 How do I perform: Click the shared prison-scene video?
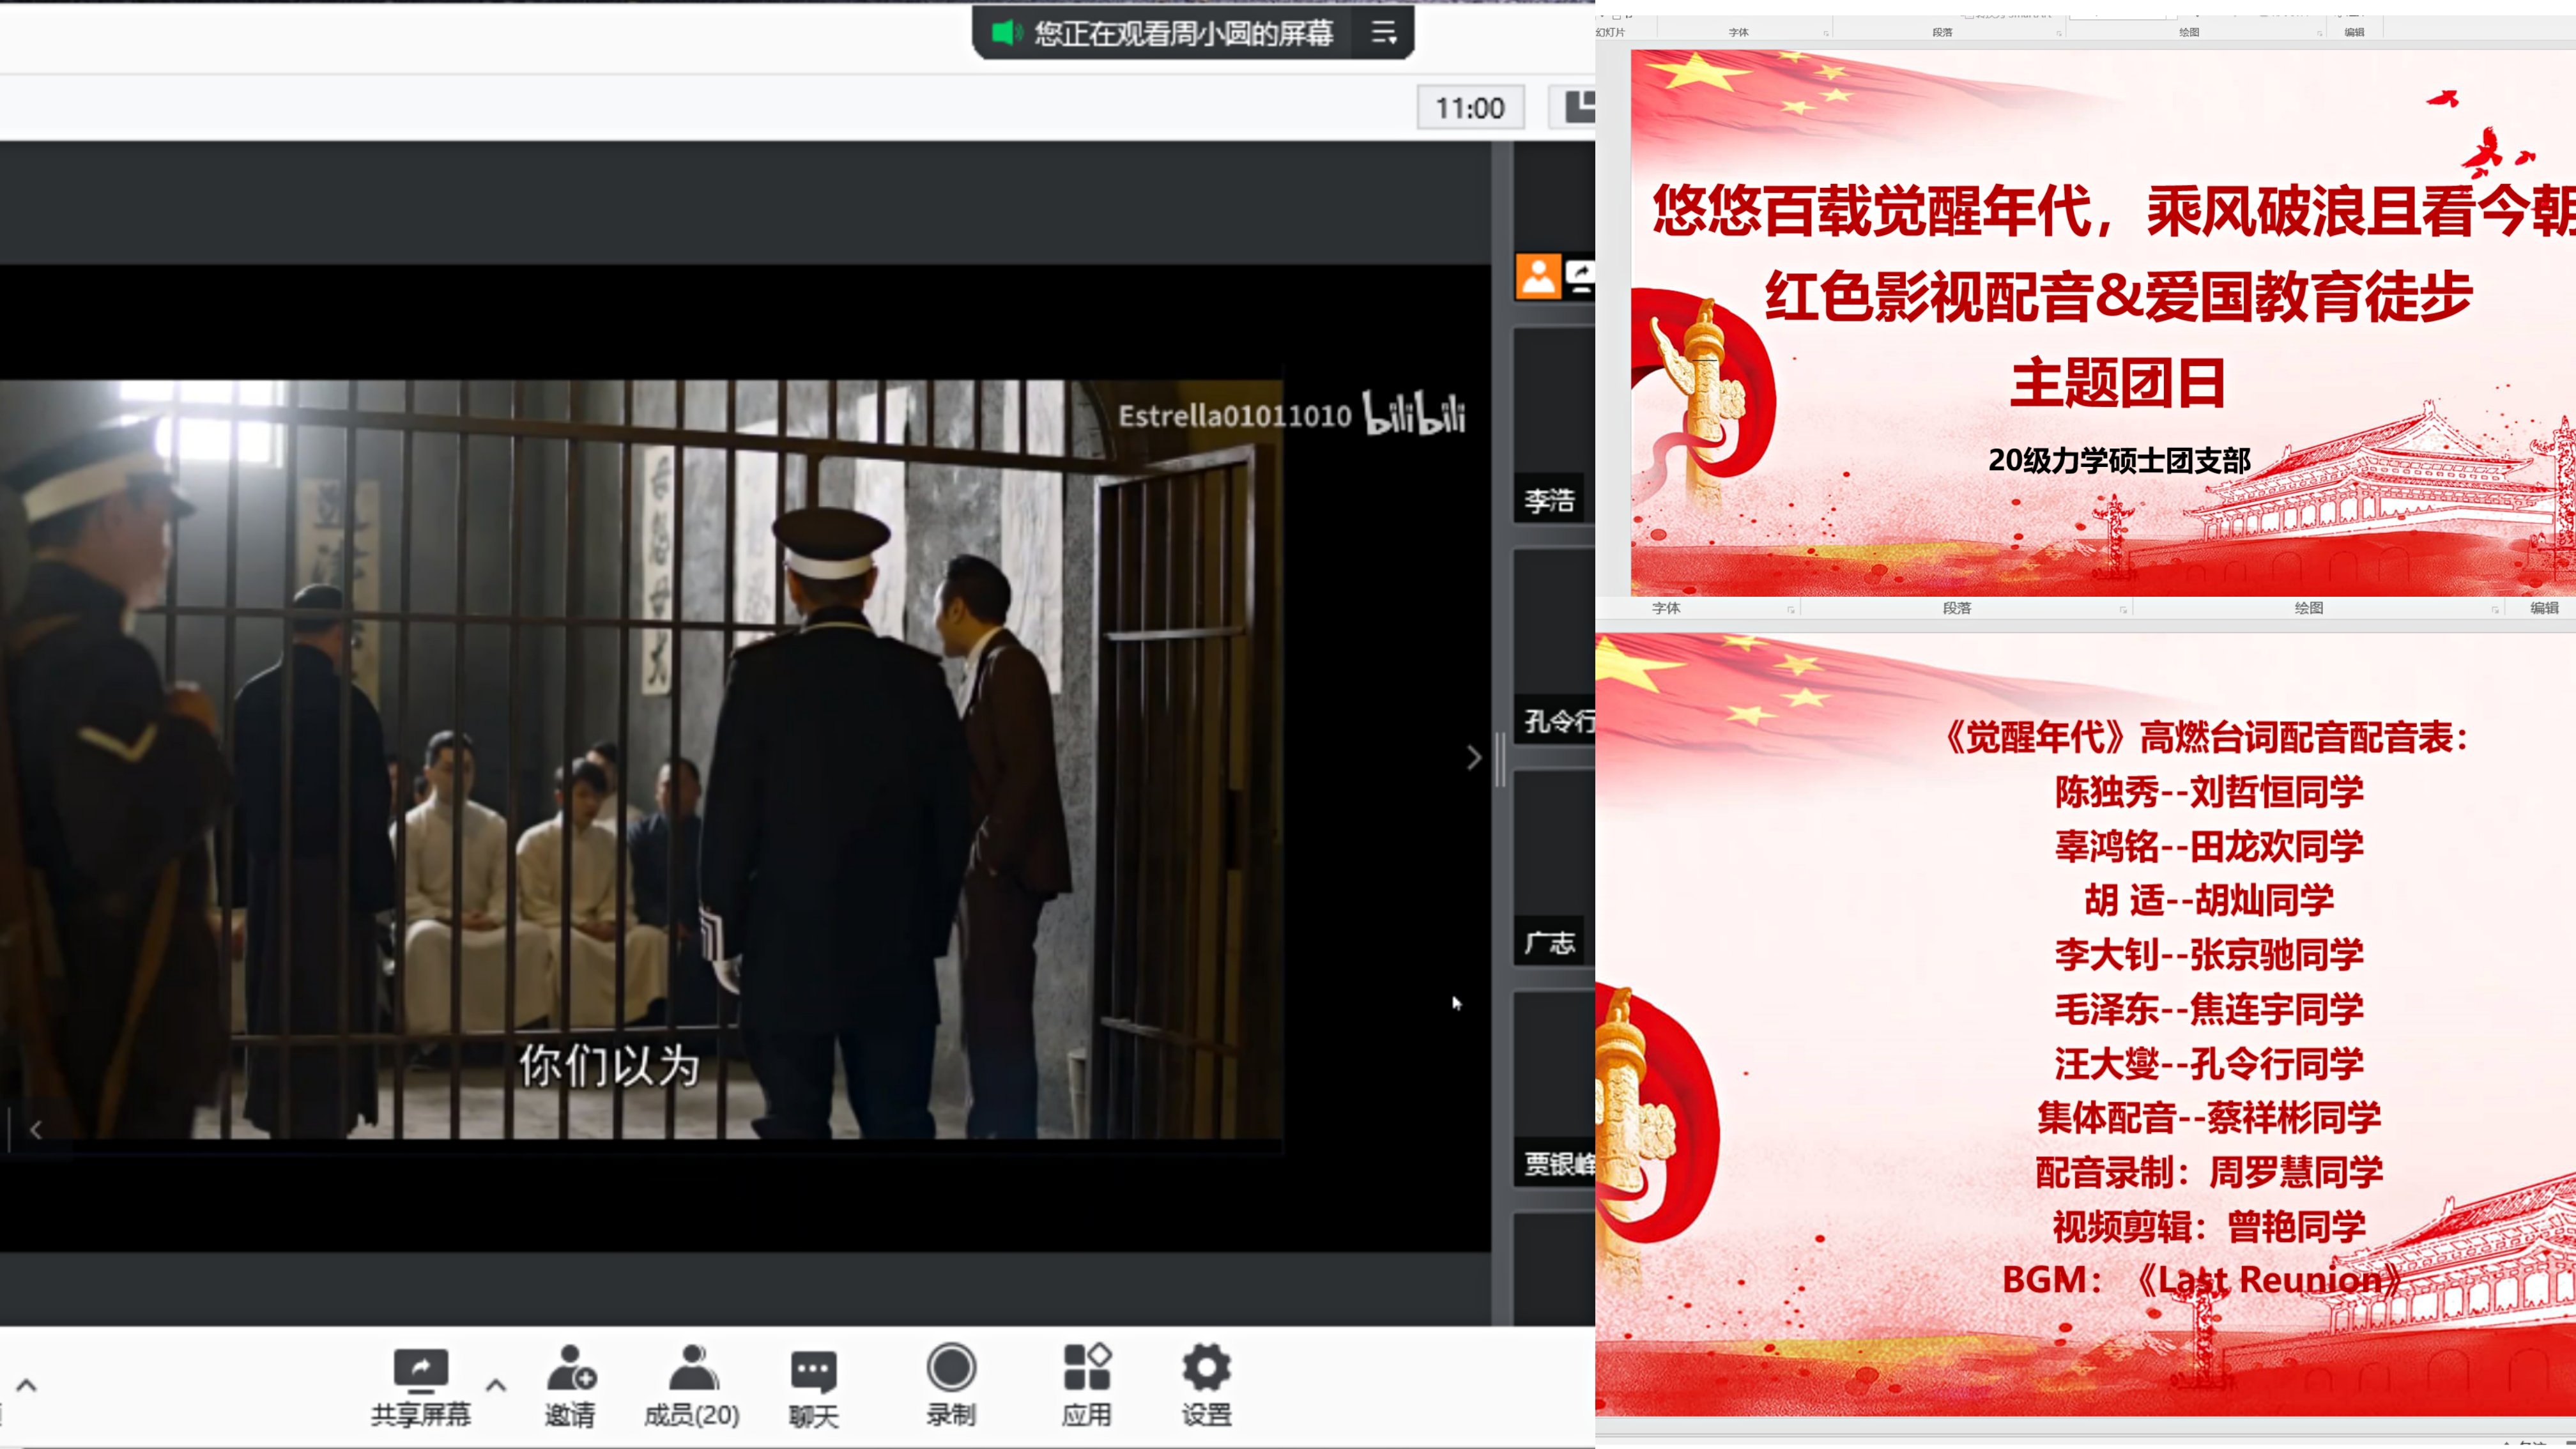641,759
